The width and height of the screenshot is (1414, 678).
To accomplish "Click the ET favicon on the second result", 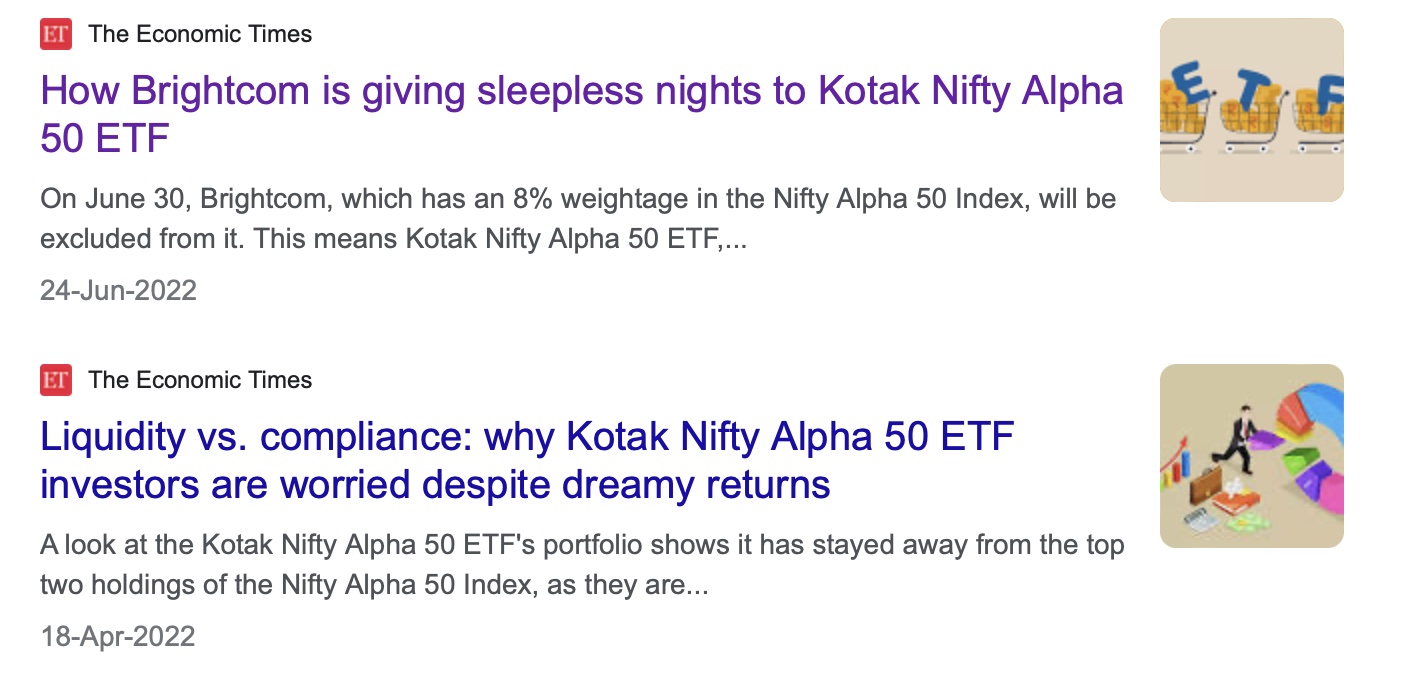I will click(x=57, y=379).
